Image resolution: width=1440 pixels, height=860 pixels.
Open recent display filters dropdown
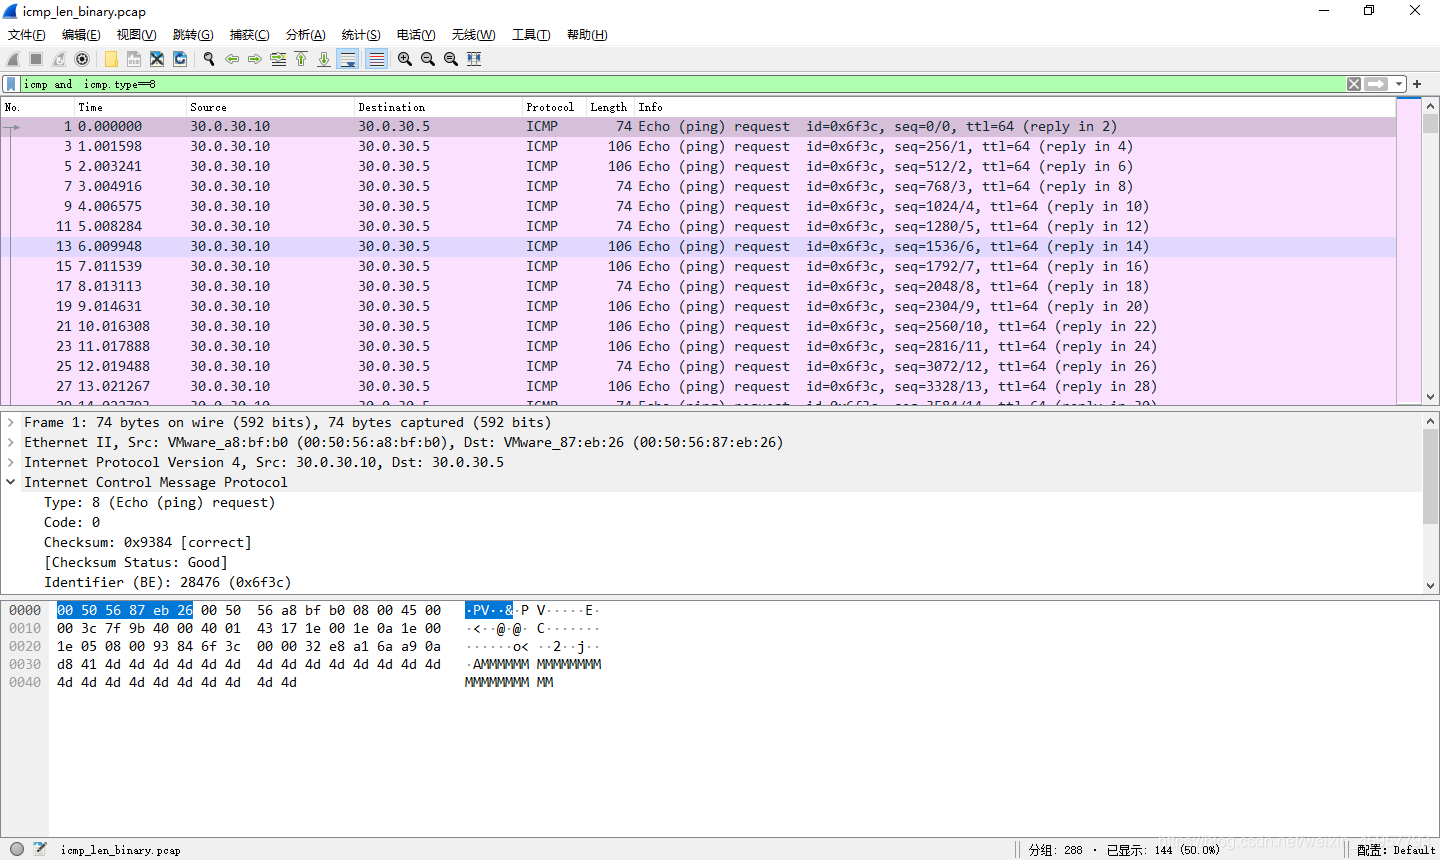pyautogui.click(x=1400, y=84)
